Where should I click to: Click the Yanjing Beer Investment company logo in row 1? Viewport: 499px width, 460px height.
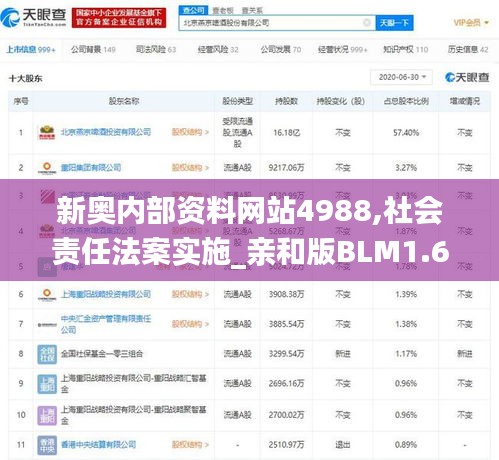[47, 133]
